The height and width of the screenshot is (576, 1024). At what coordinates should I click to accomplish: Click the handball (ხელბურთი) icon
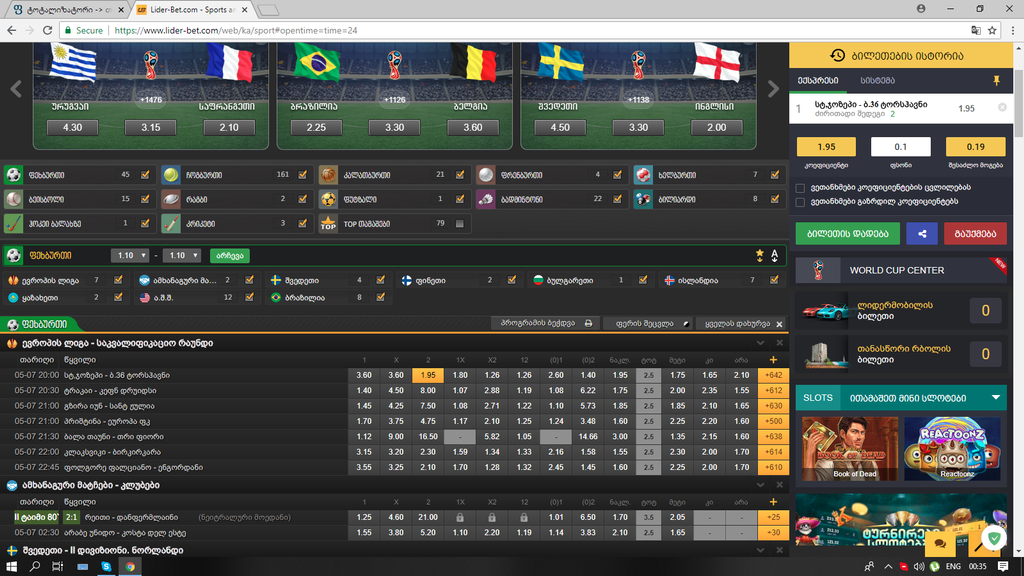pyautogui.click(x=643, y=175)
